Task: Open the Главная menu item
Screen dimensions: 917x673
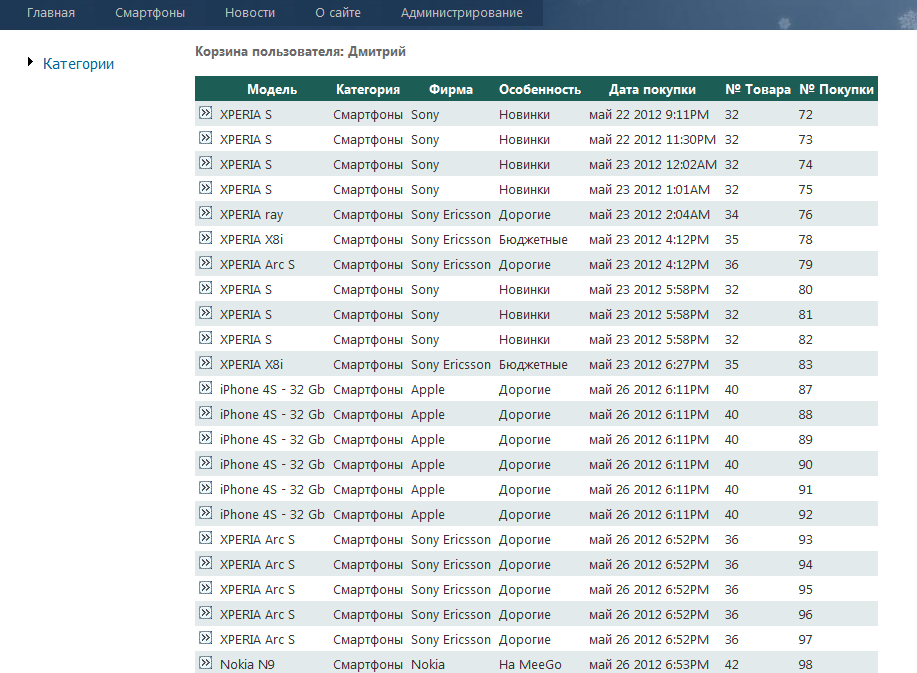Action: 51,13
